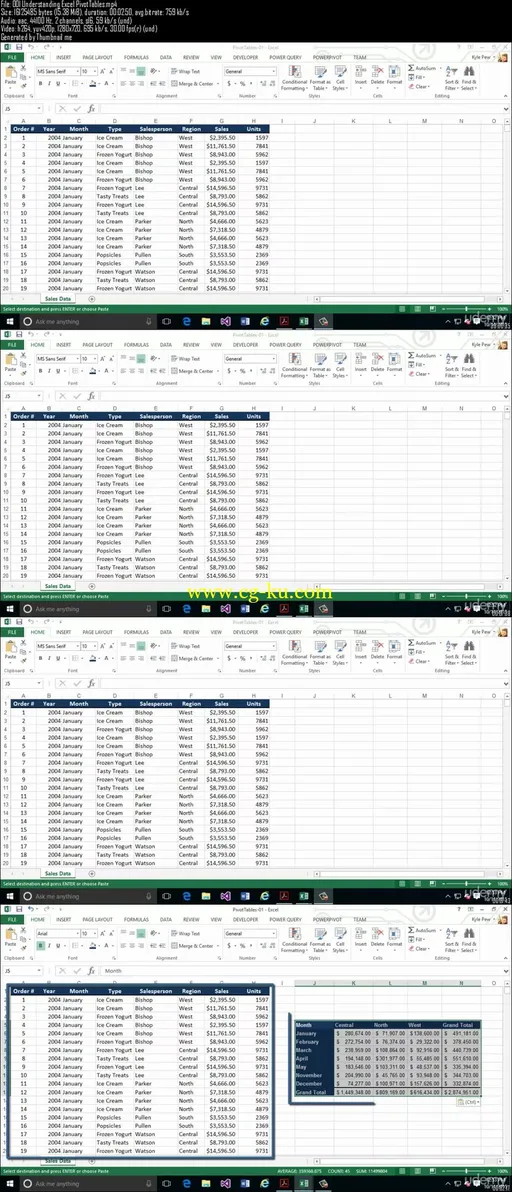Click Cell Styles in the top frame's ribbon
512x1192 pixels.
(x=340, y=78)
